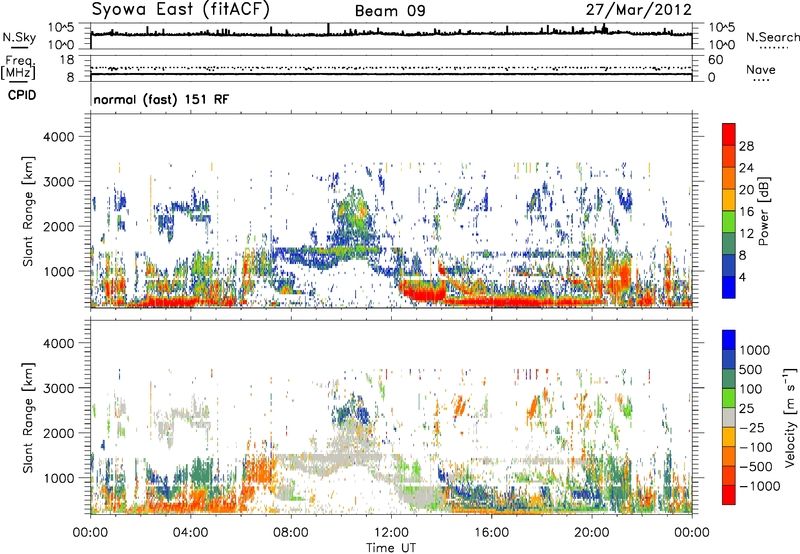
Task: Click the "N.Sky" axis label
Action: (x=19, y=37)
